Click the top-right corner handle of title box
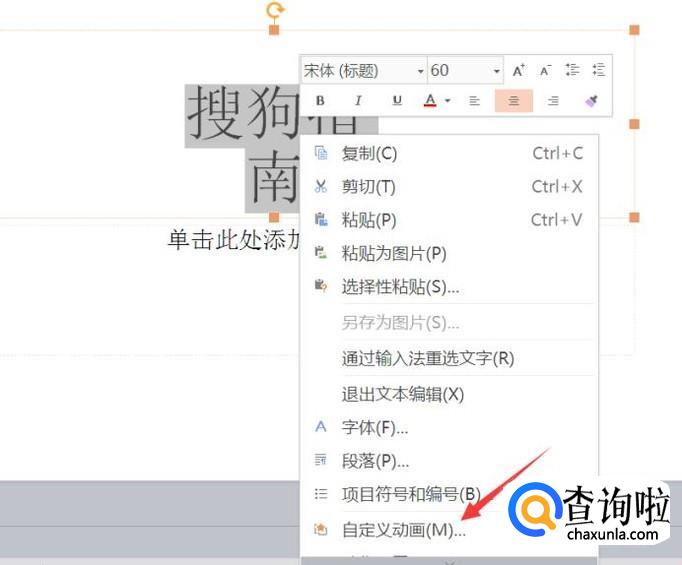The height and width of the screenshot is (565, 682). click(x=635, y=30)
